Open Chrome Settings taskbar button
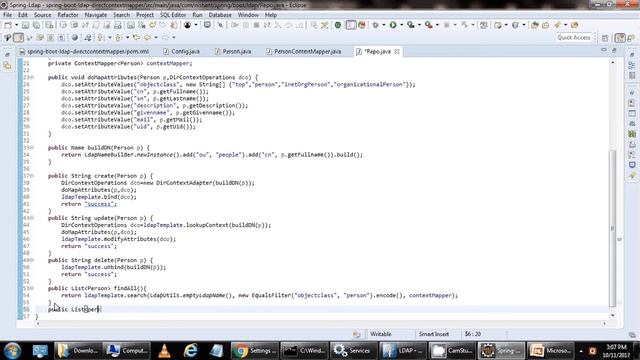Screen dimensions: 640x360 click(x=255, y=351)
